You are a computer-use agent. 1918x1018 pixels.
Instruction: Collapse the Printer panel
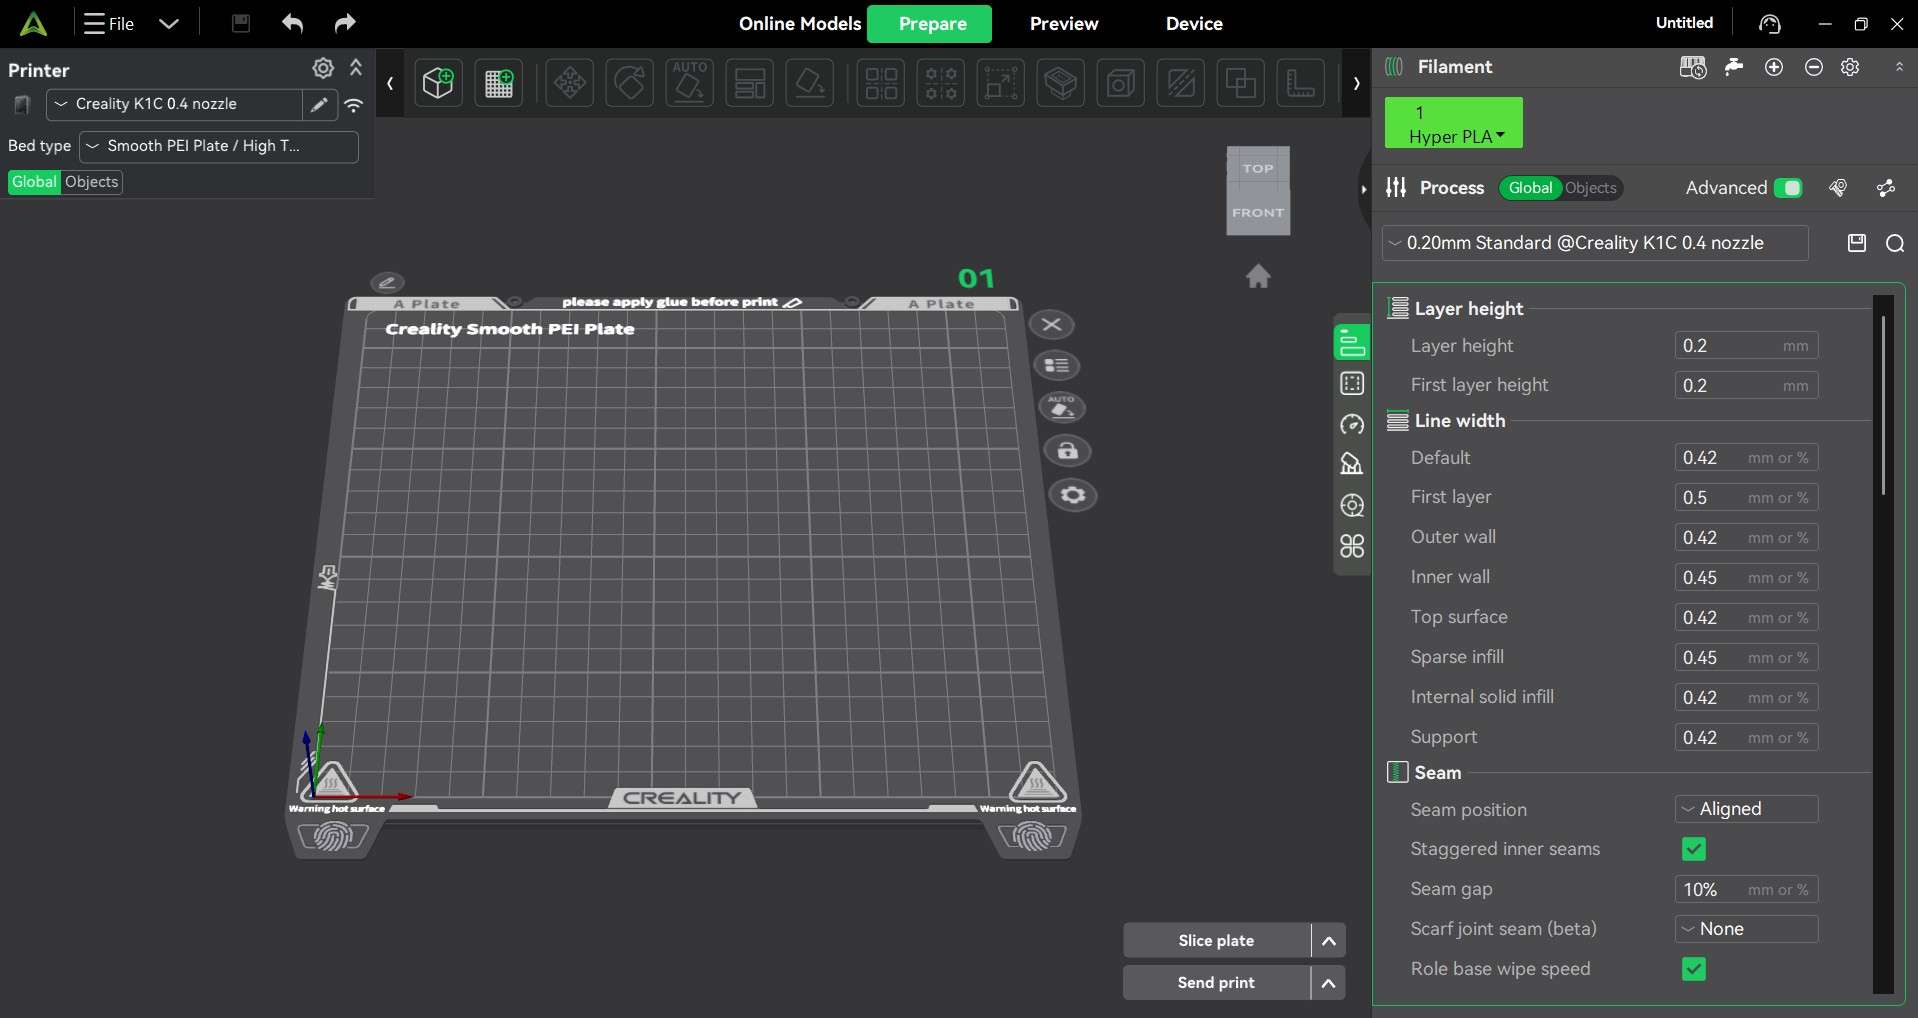tap(356, 68)
